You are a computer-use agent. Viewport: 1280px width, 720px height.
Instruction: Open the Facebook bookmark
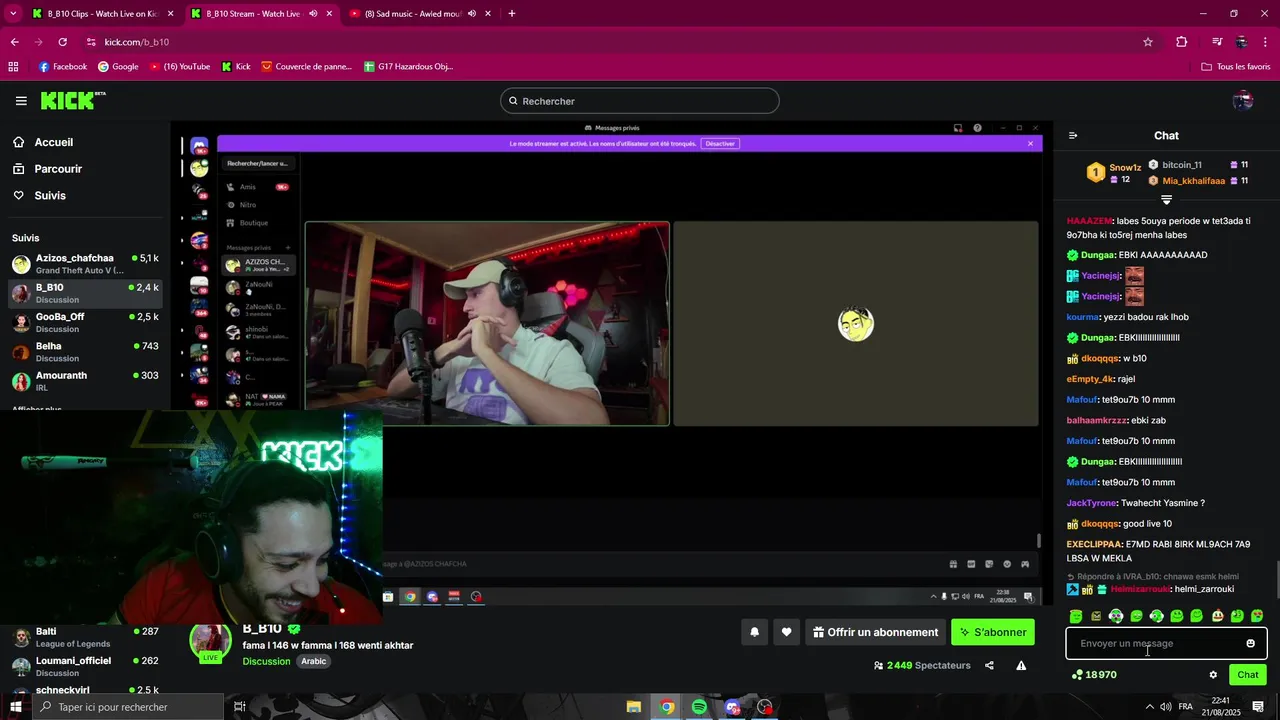pos(62,67)
